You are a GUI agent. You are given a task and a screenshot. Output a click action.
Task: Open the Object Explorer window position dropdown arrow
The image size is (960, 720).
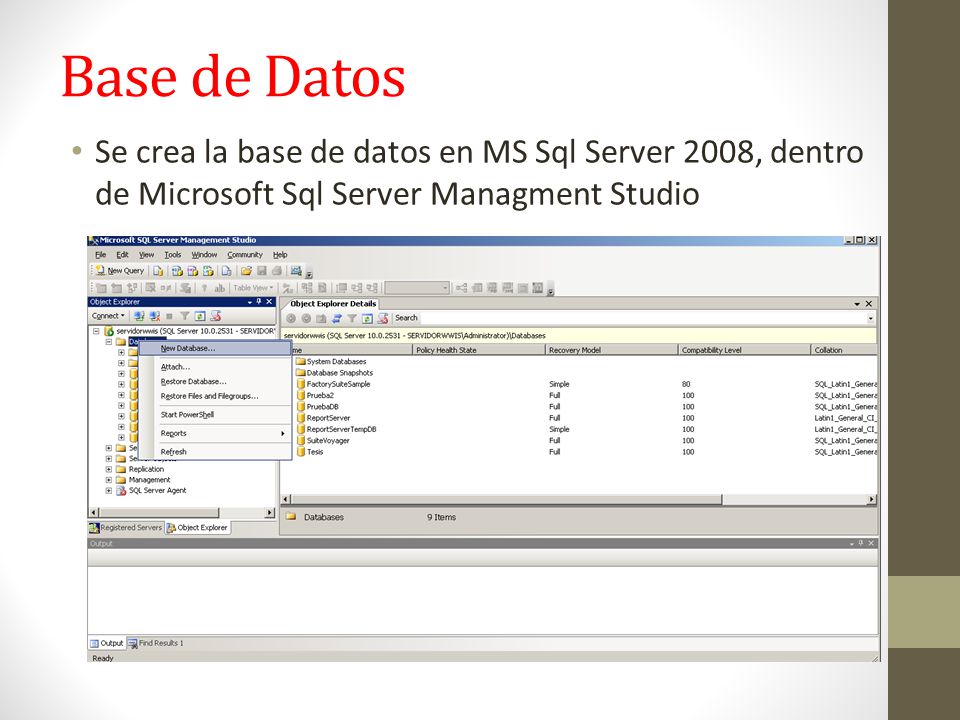[250, 302]
